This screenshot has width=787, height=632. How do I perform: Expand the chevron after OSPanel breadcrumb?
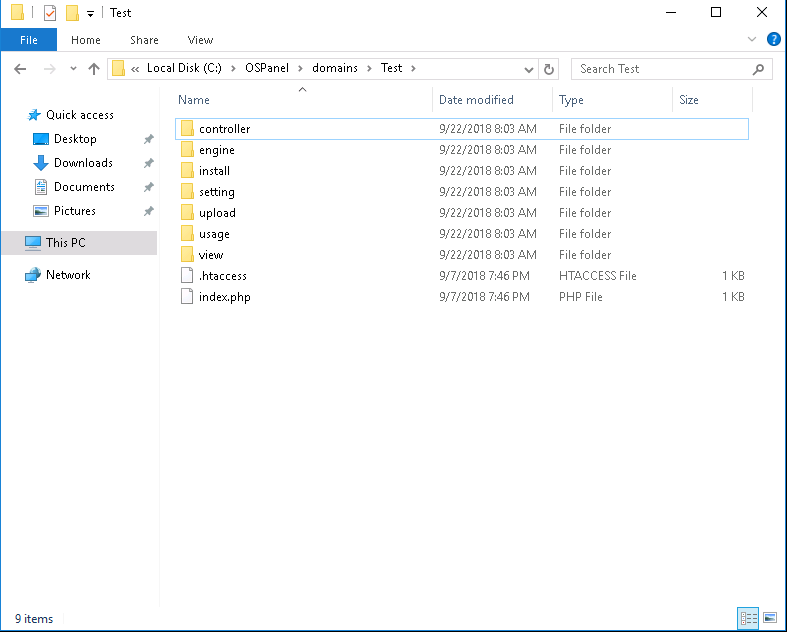pos(300,68)
